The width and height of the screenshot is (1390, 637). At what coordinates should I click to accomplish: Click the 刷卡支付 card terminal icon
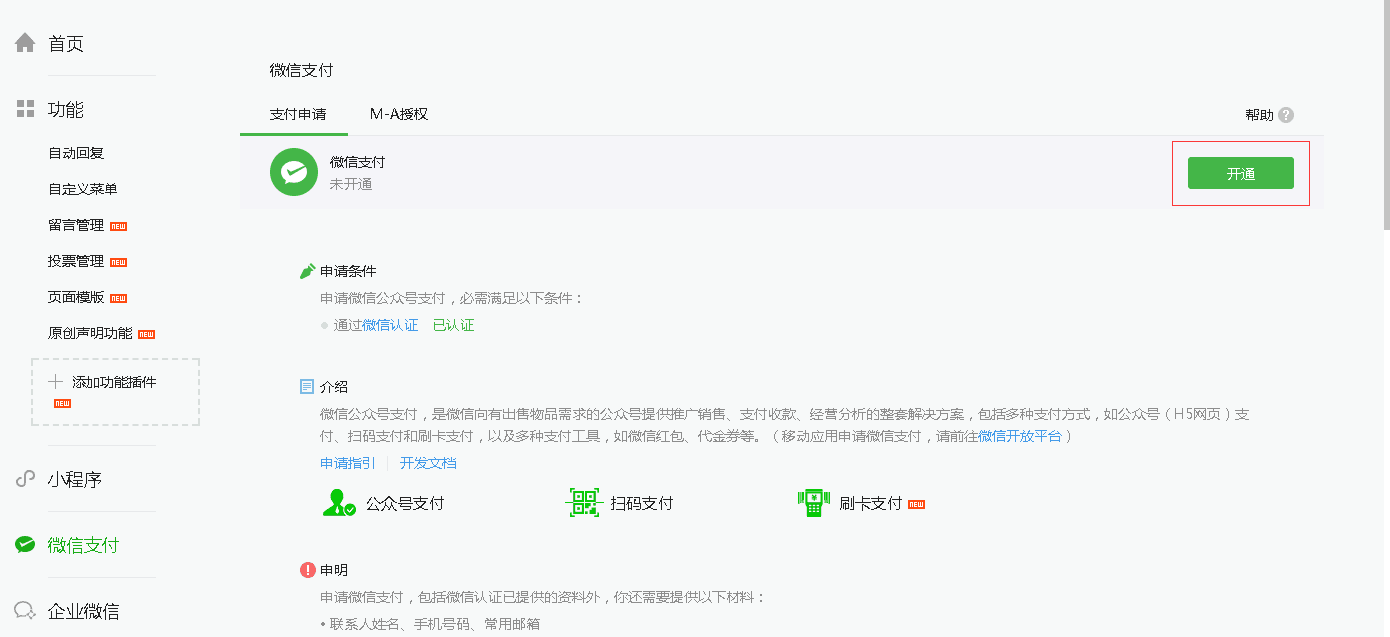pyautogui.click(x=814, y=503)
